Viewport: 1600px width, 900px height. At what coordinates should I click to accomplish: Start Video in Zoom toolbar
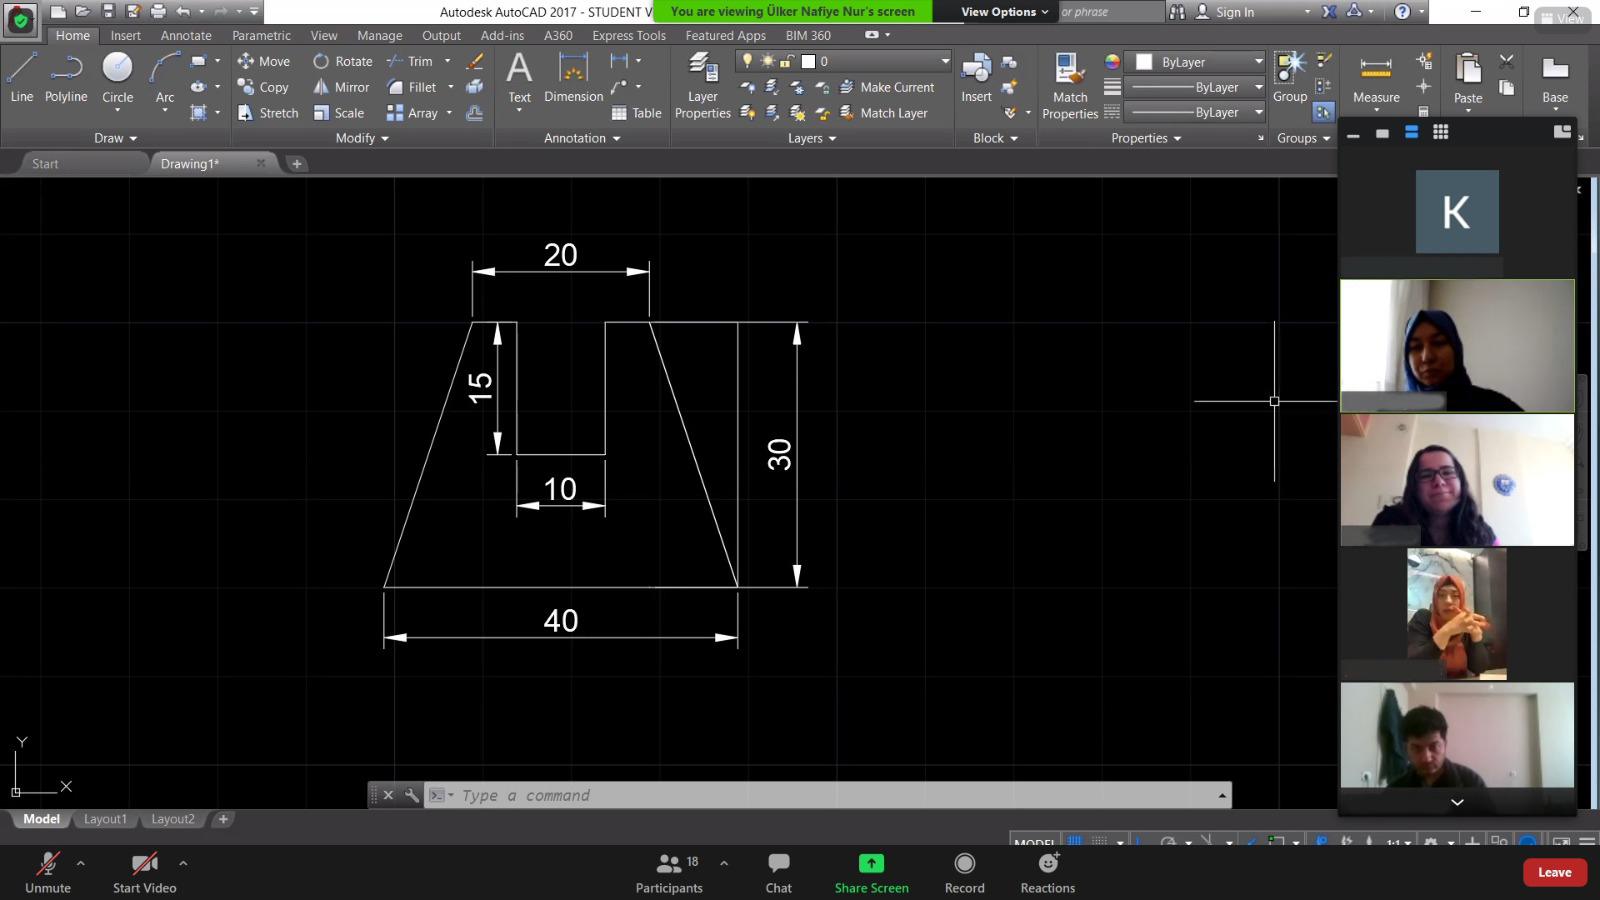(144, 872)
